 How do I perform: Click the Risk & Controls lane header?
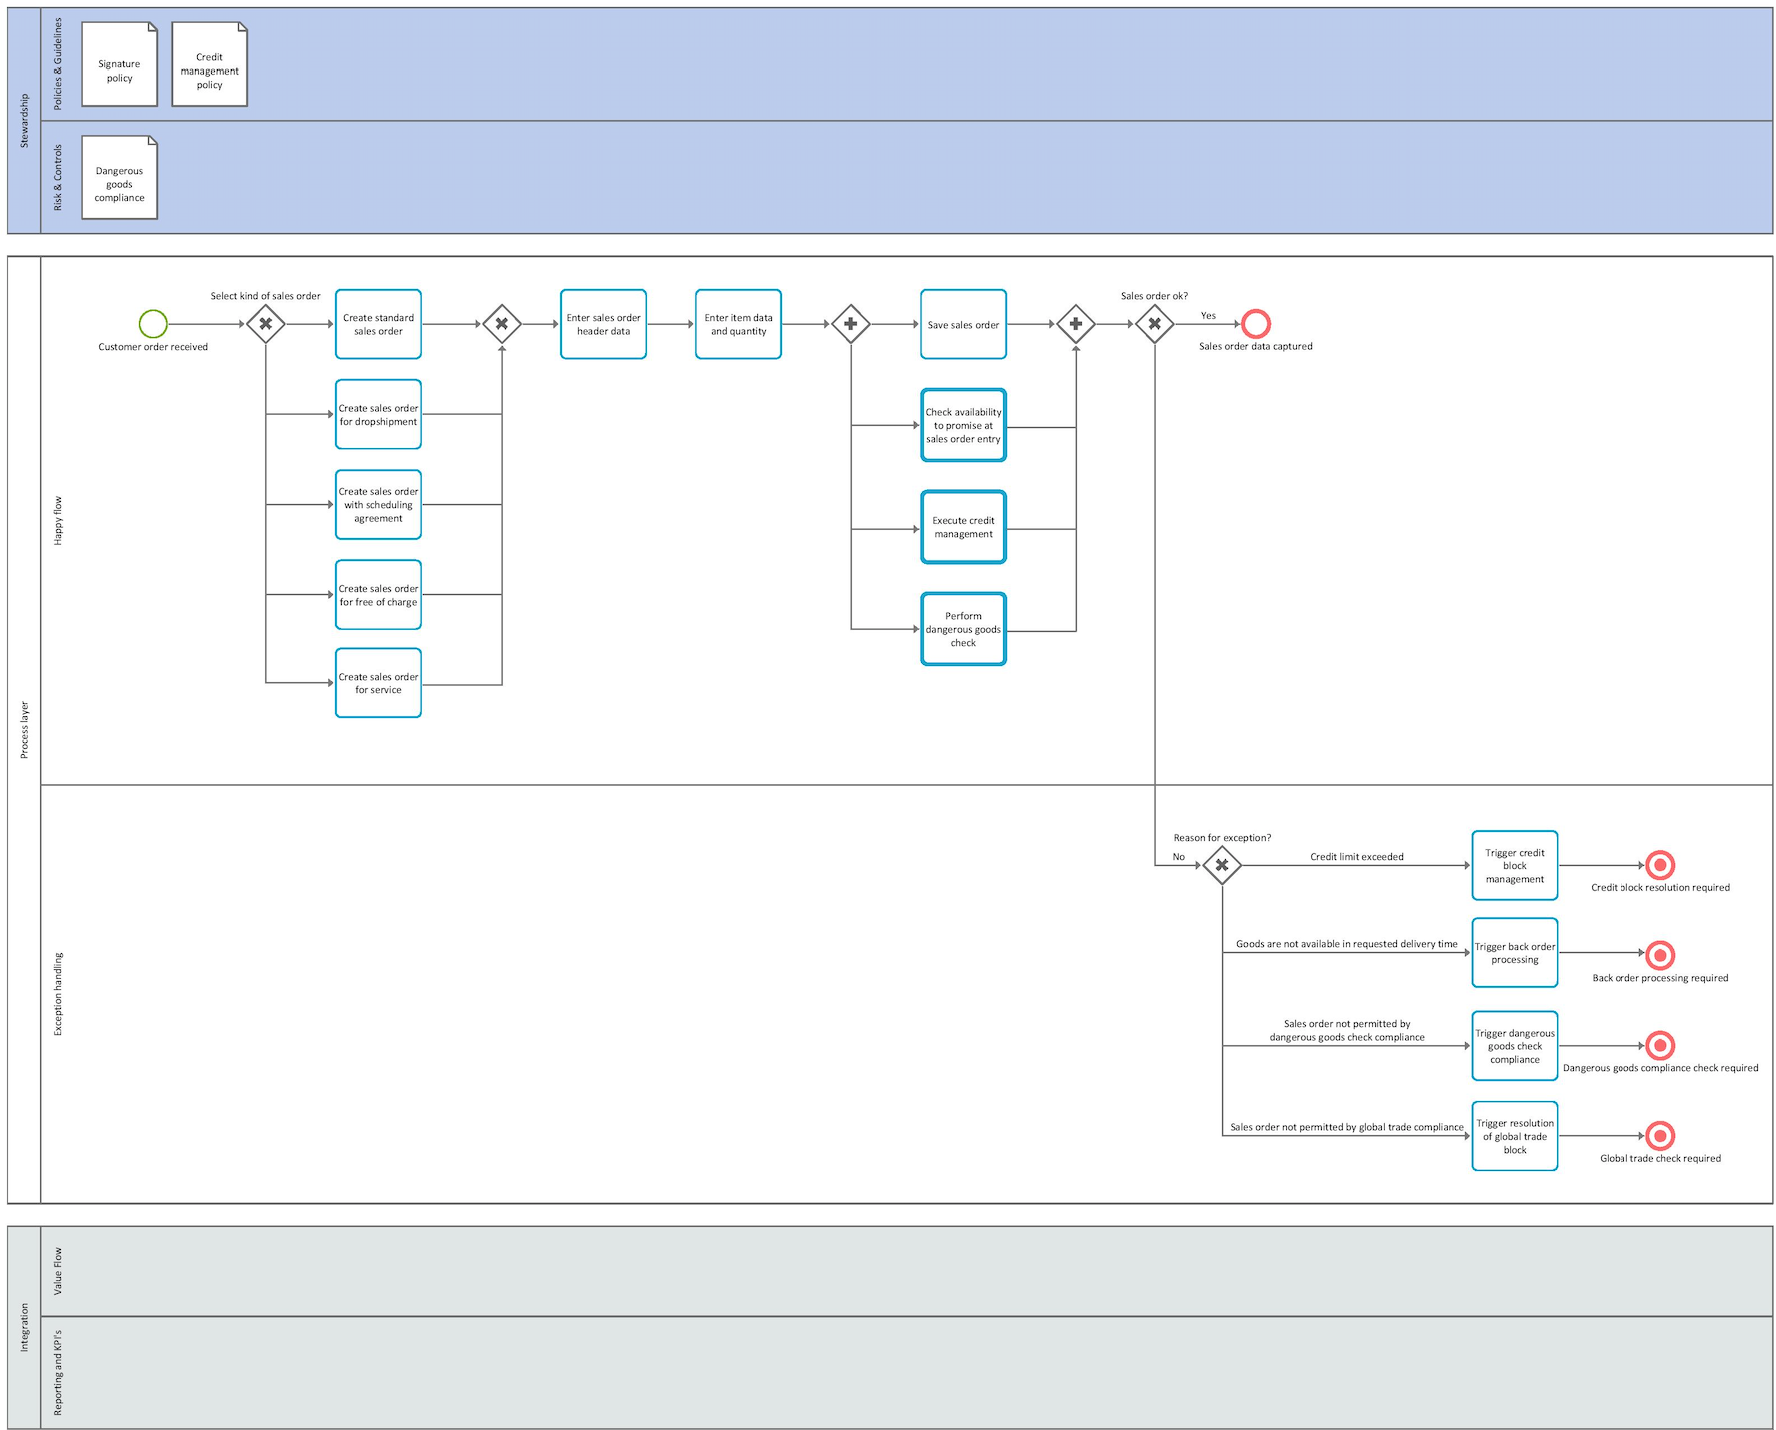(x=58, y=178)
